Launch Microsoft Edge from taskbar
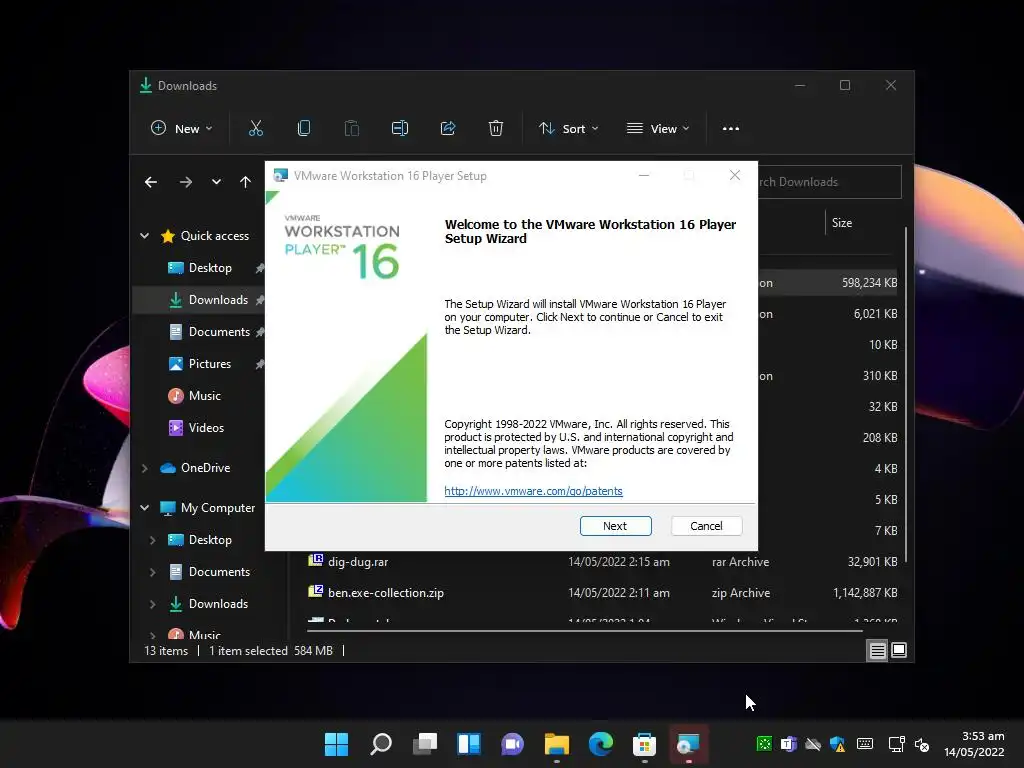Viewport: 1024px width, 768px height. [x=601, y=744]
